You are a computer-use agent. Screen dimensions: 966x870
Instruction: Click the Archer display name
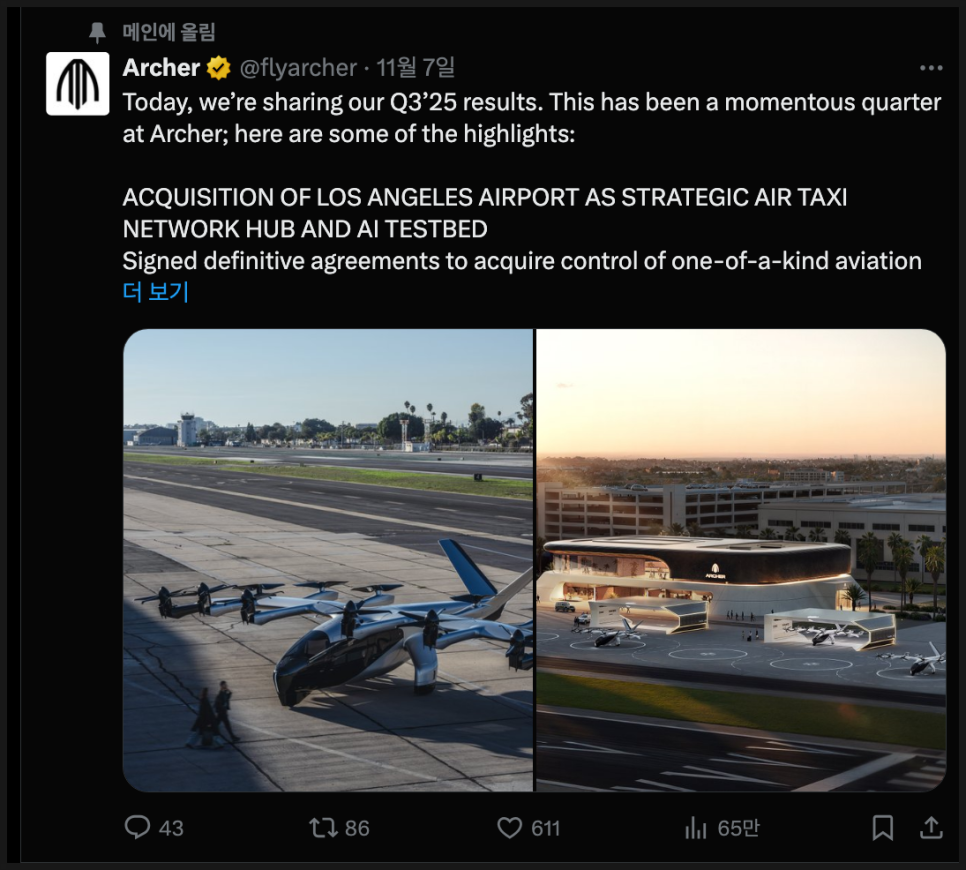[161, 68]
